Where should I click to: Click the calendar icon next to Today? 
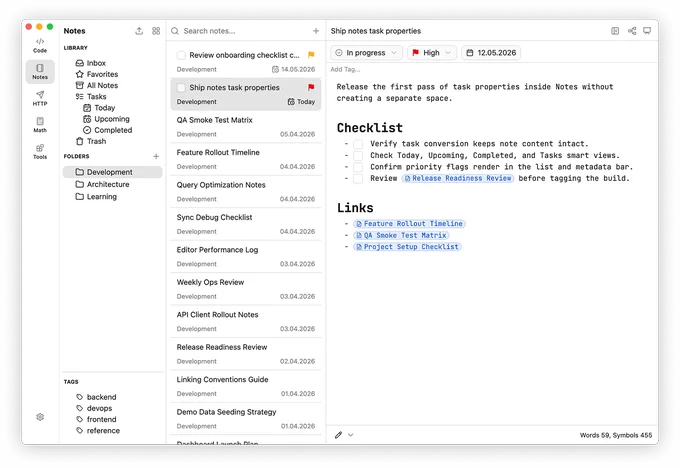(x=291, y=101)
